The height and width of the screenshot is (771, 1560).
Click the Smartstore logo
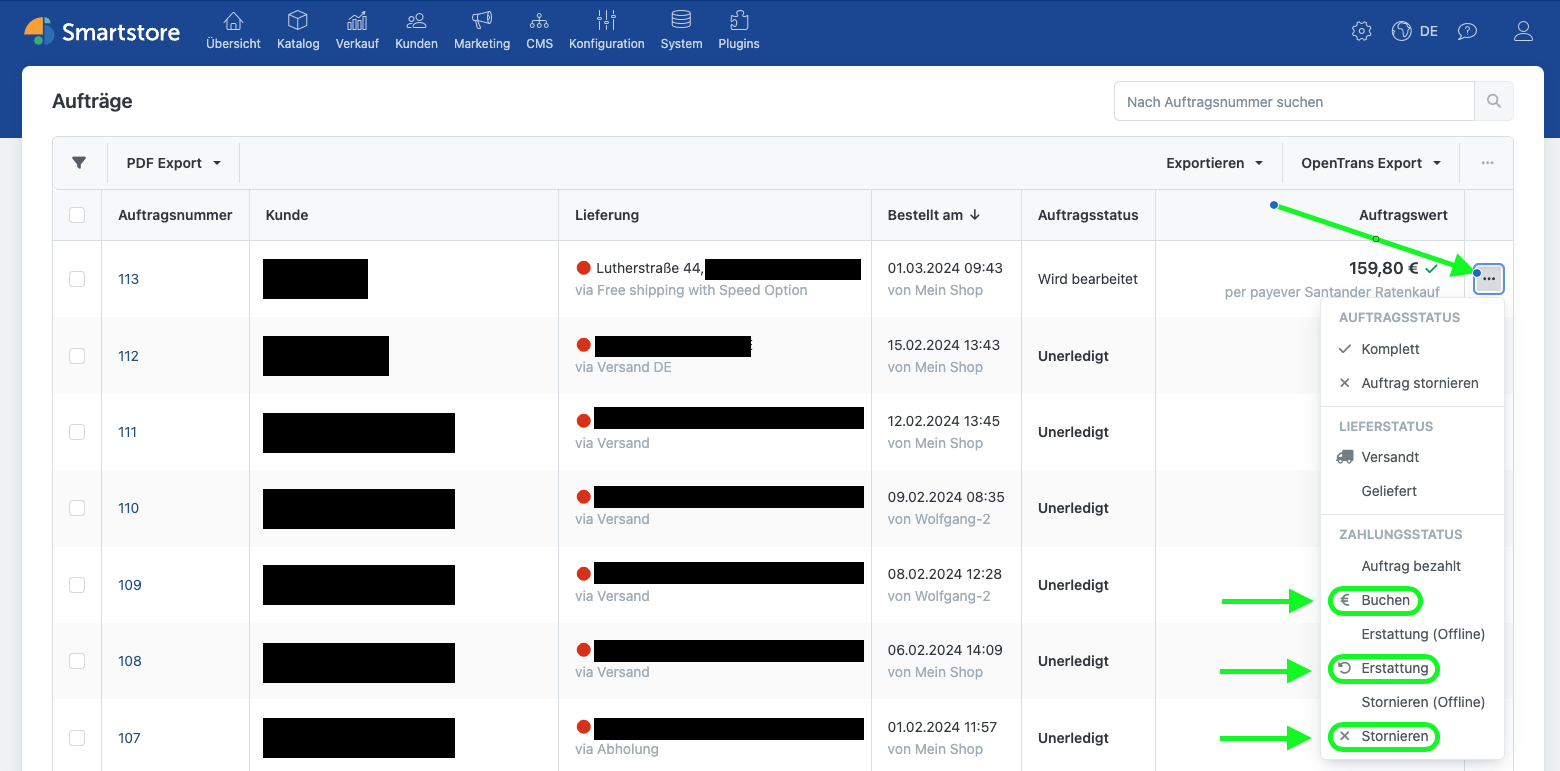pos(102,31)
